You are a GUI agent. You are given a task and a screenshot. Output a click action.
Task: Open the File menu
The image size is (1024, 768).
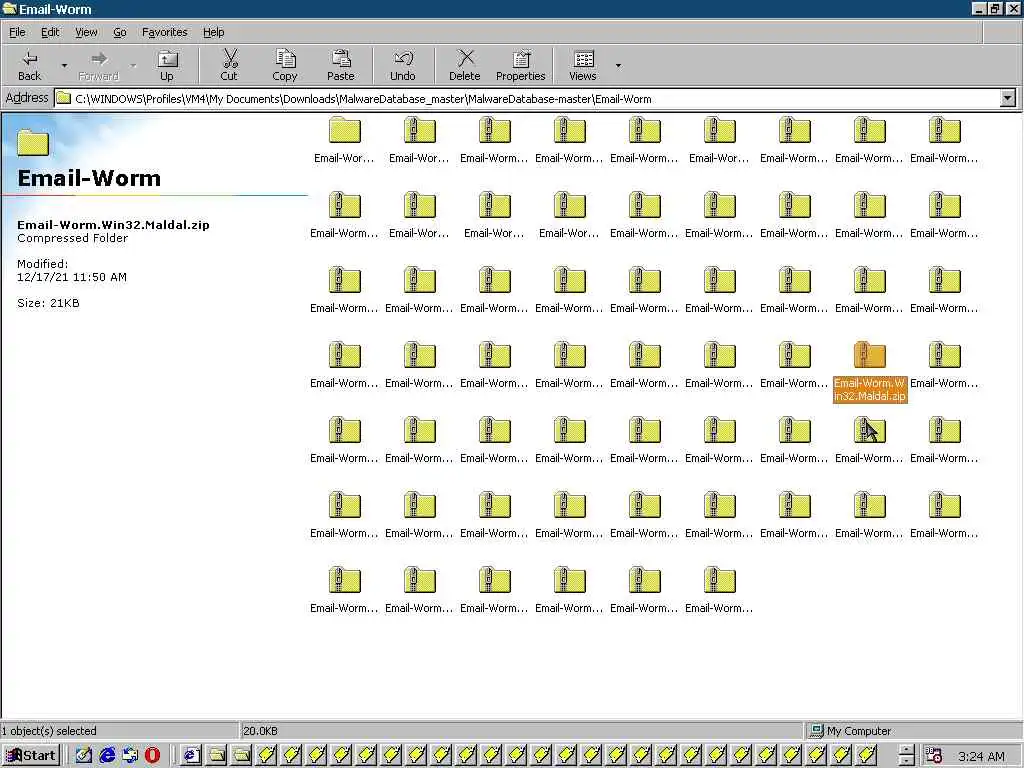coord(17,32)
